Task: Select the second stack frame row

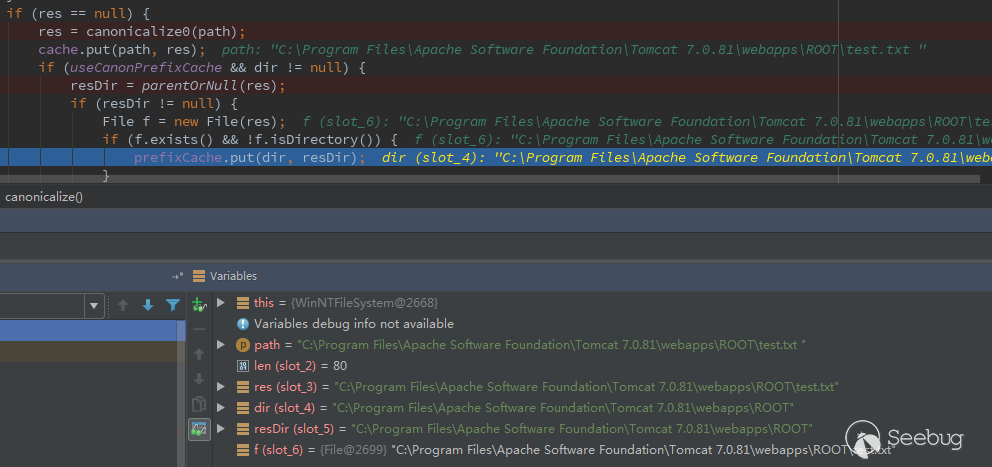Action: 89,351
